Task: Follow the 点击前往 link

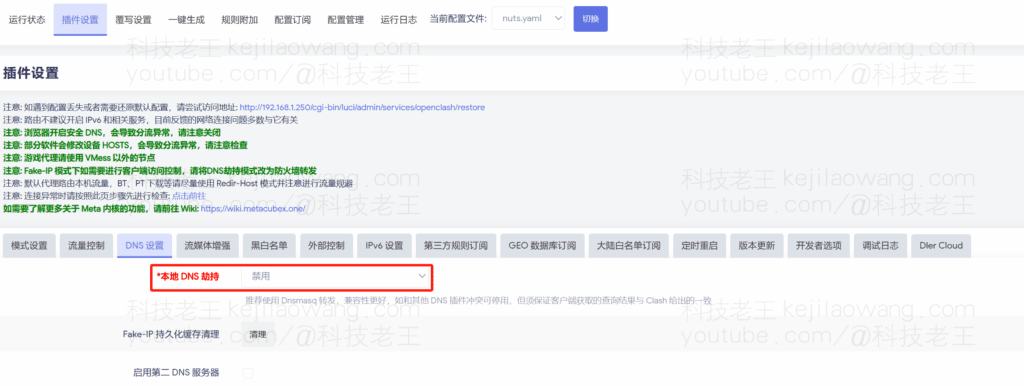Action: pos(189,196)
